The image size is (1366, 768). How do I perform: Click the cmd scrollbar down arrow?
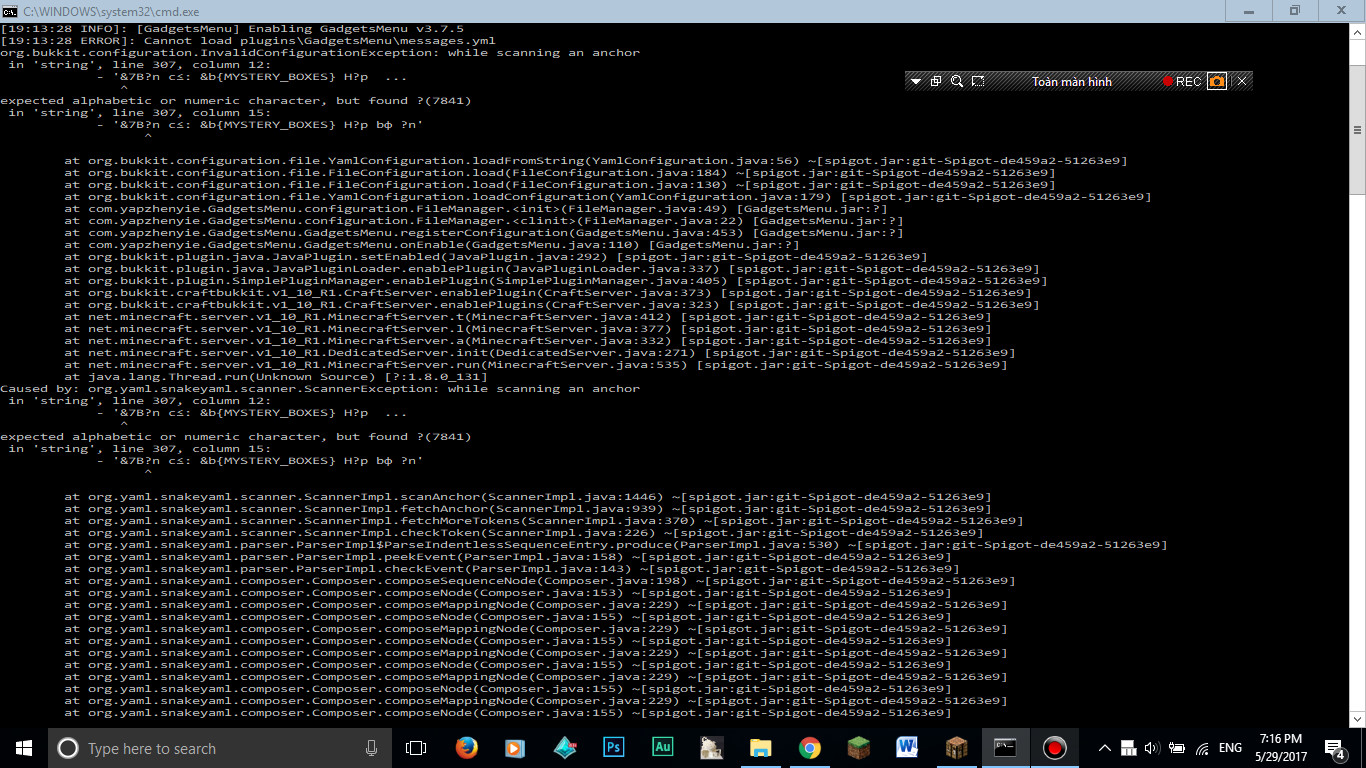pyautogui.click(x=1357, y=717)
